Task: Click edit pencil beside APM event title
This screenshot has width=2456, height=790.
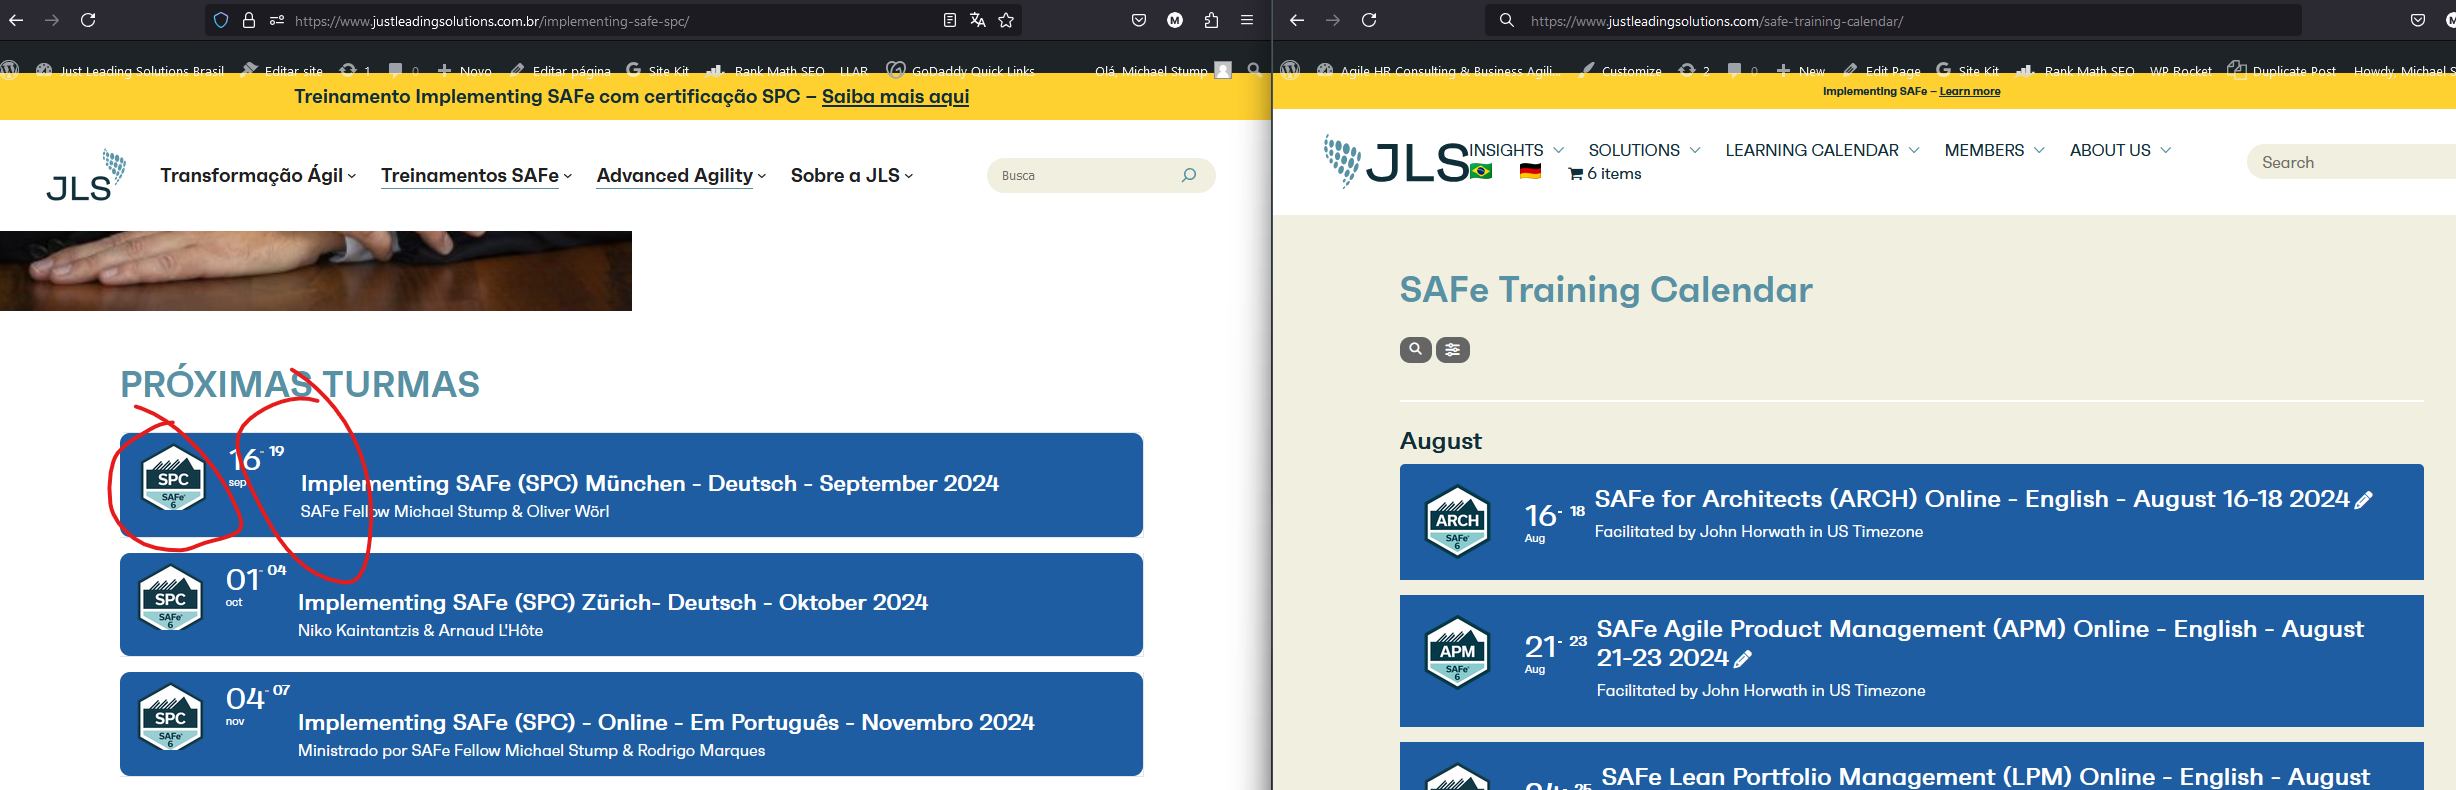Action: (1743, 659)
